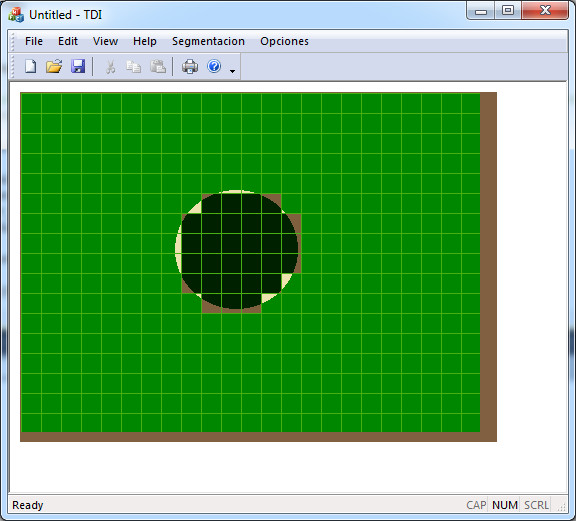
Task: Click the New document toolbar icon
Action: (30, 67)
